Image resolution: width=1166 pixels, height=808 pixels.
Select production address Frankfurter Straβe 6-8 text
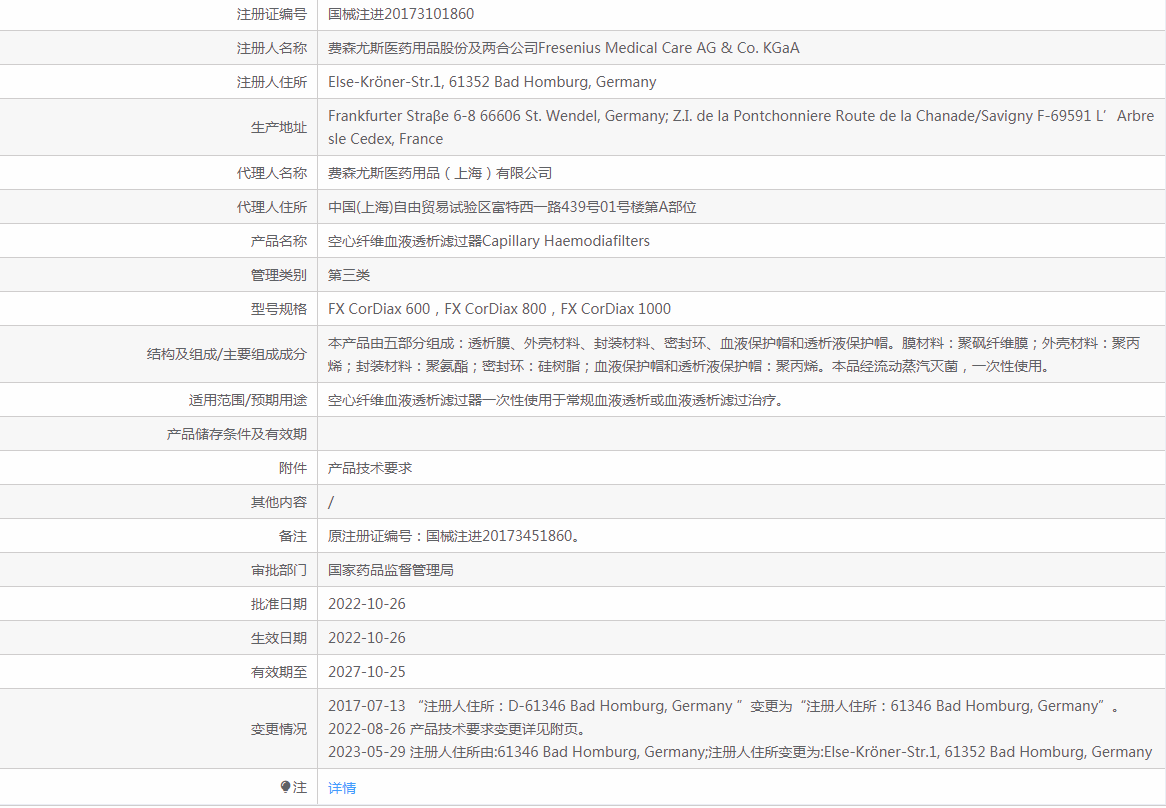point(402,116)
